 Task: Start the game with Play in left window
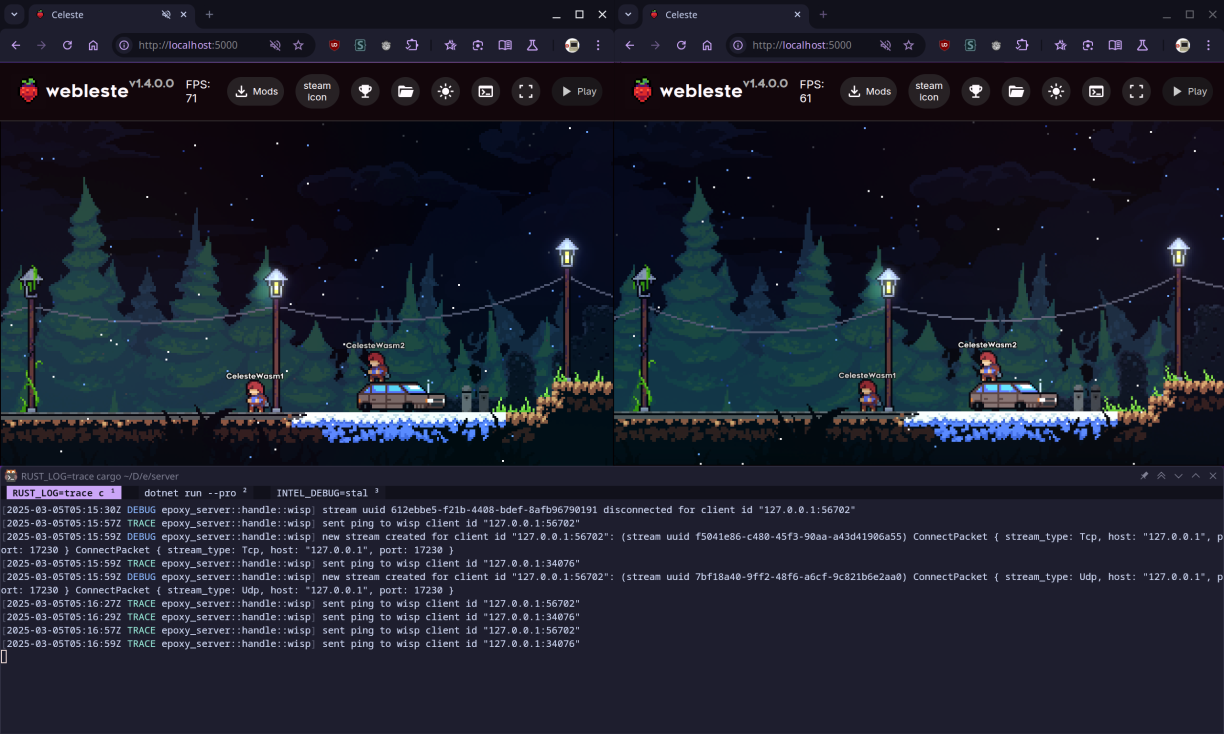click(x=577, y=91)
